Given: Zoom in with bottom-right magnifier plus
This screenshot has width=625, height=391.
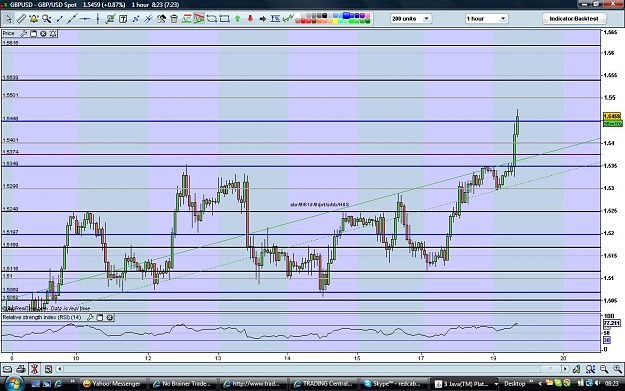Looking at the screenshot, I should 617,369.
